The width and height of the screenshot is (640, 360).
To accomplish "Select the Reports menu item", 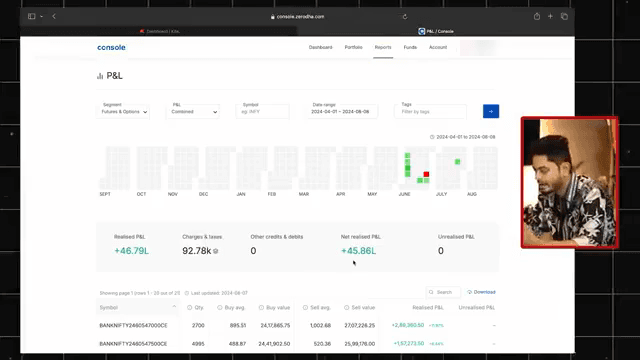I will click(x=383, y=47).
